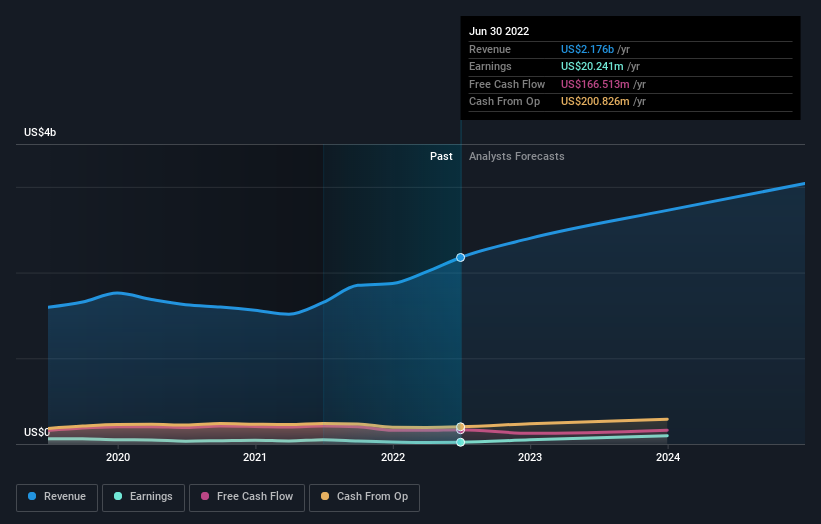Click the Revenue row label in tooltip

490,49
